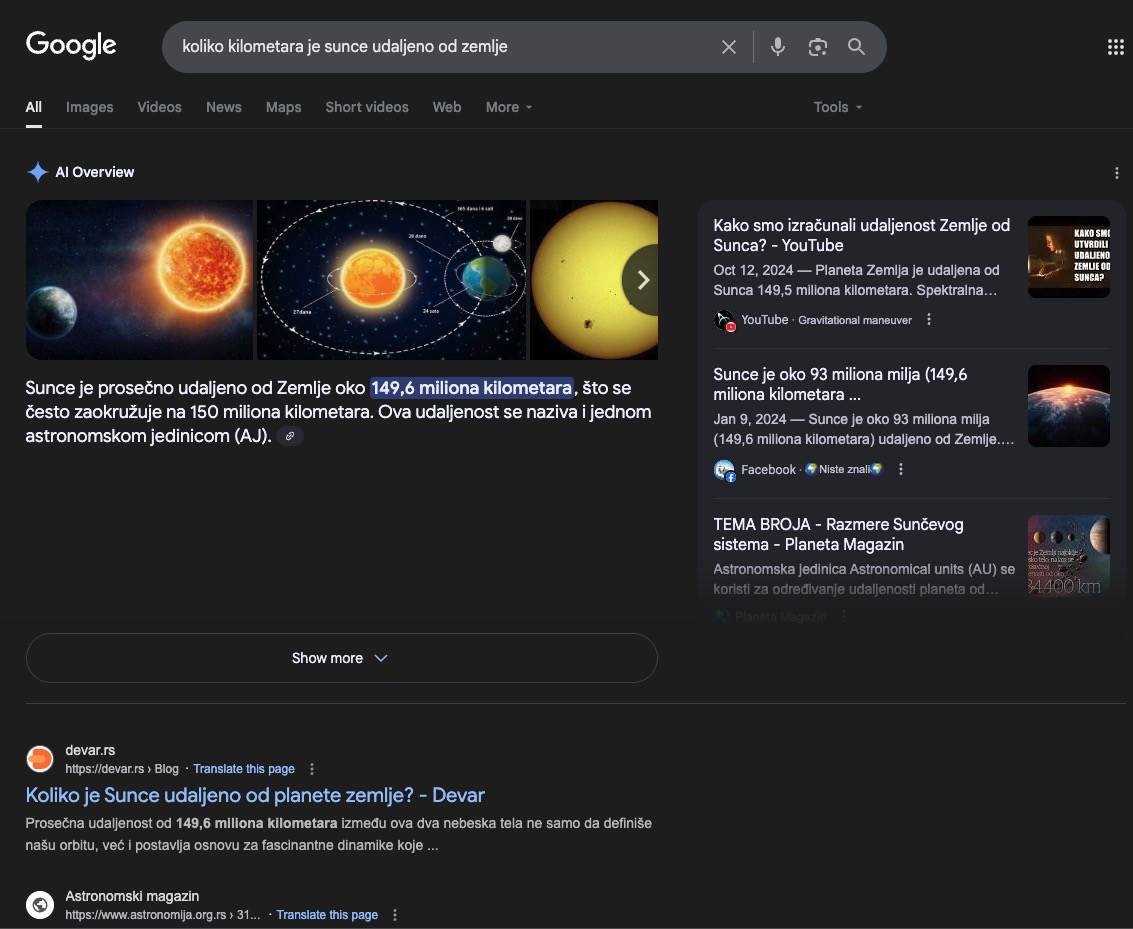Image resolution: width=1133 pixels, height=929 pixels.
Task: Expand AI Overview with Show more
Action: pos(341,658)
